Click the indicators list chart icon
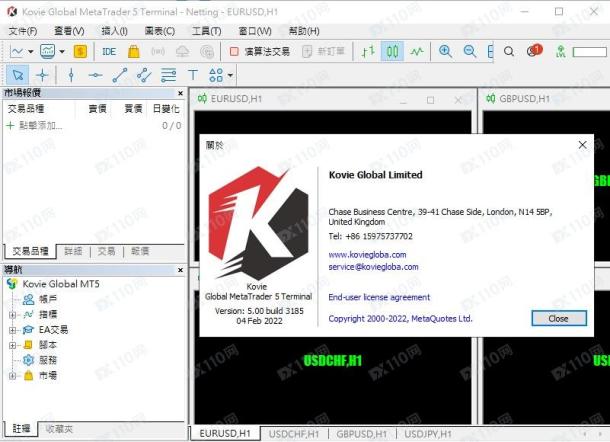 [x=47, y=51]
